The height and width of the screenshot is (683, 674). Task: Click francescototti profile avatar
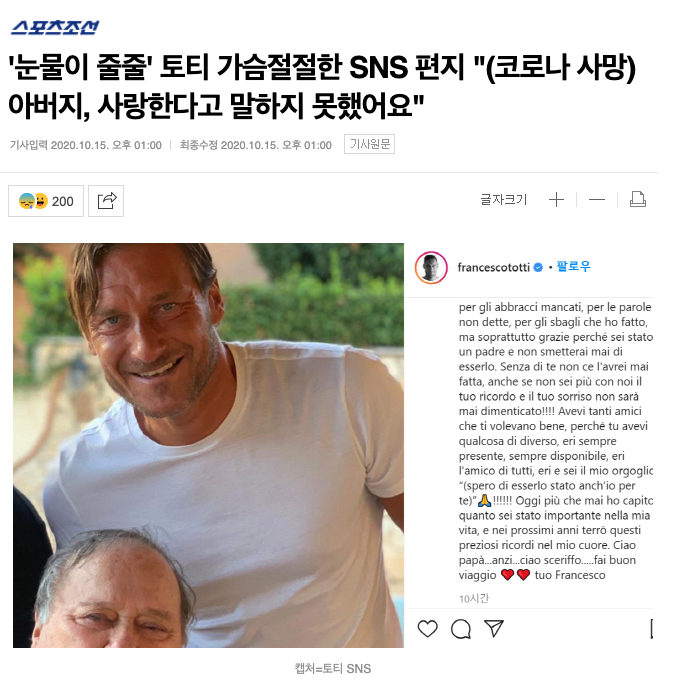431,267
